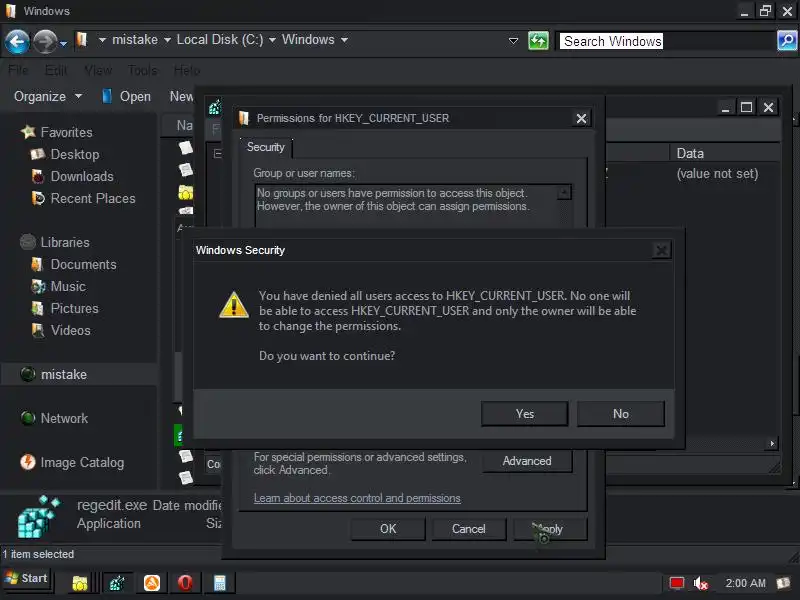Choose No in Windows Security dialog
The image size is (800, 600).
click(620, 413)
